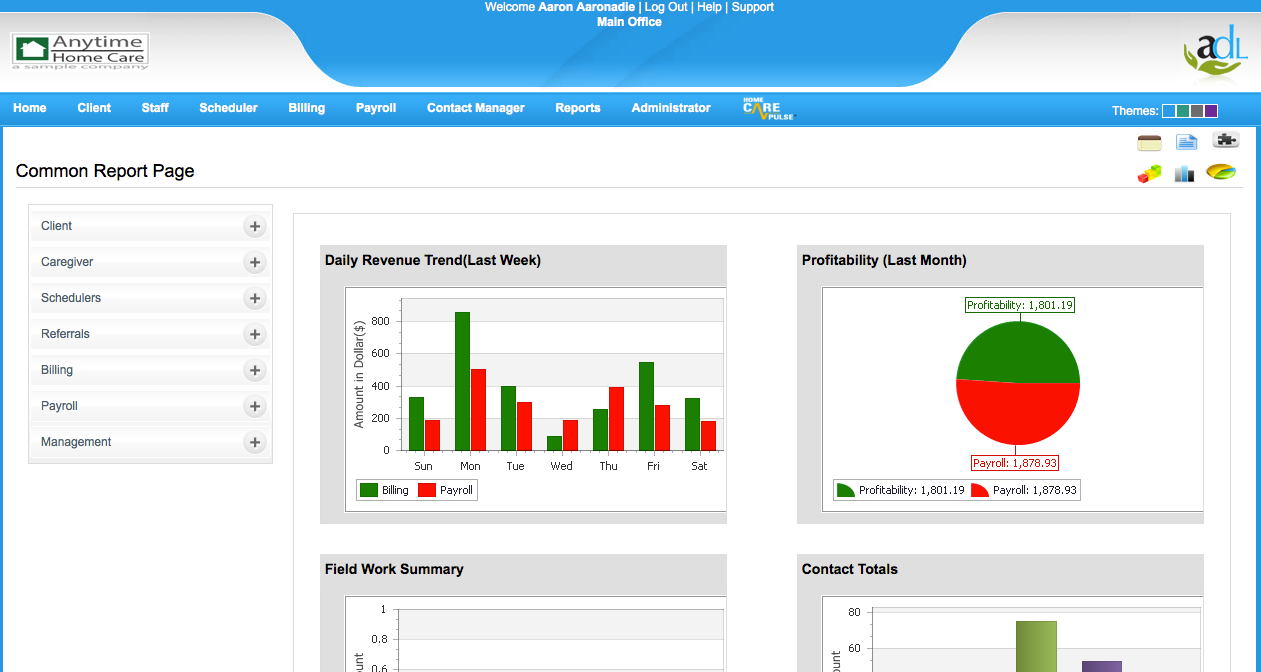This screenshot has width=1261, height=672.
Task: Click the Anytime Home Care logo
Action: tap(81, 51)
